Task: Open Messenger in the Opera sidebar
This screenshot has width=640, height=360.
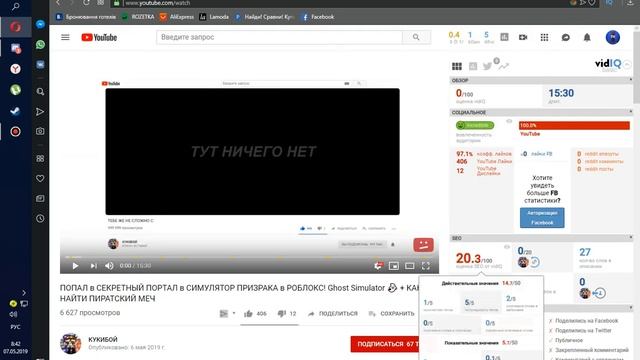Action: 40,24
